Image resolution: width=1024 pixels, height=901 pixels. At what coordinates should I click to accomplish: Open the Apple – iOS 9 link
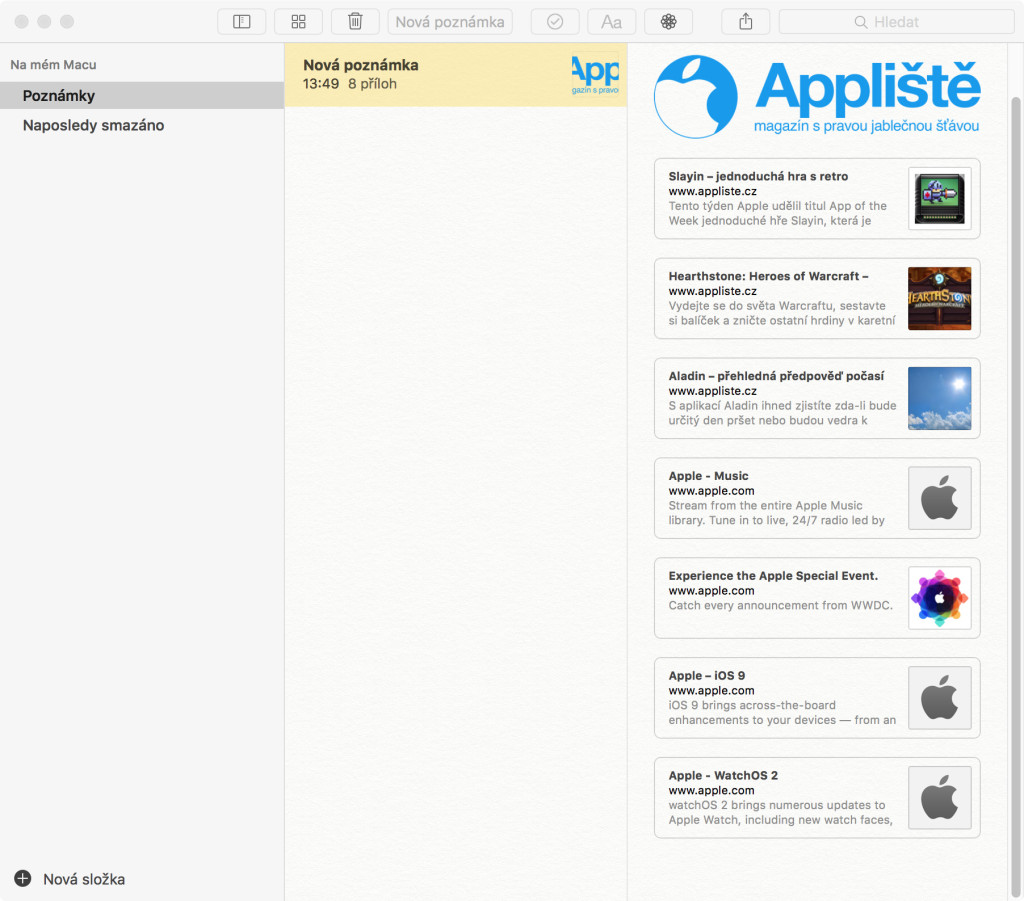click(x=707, y=676)
